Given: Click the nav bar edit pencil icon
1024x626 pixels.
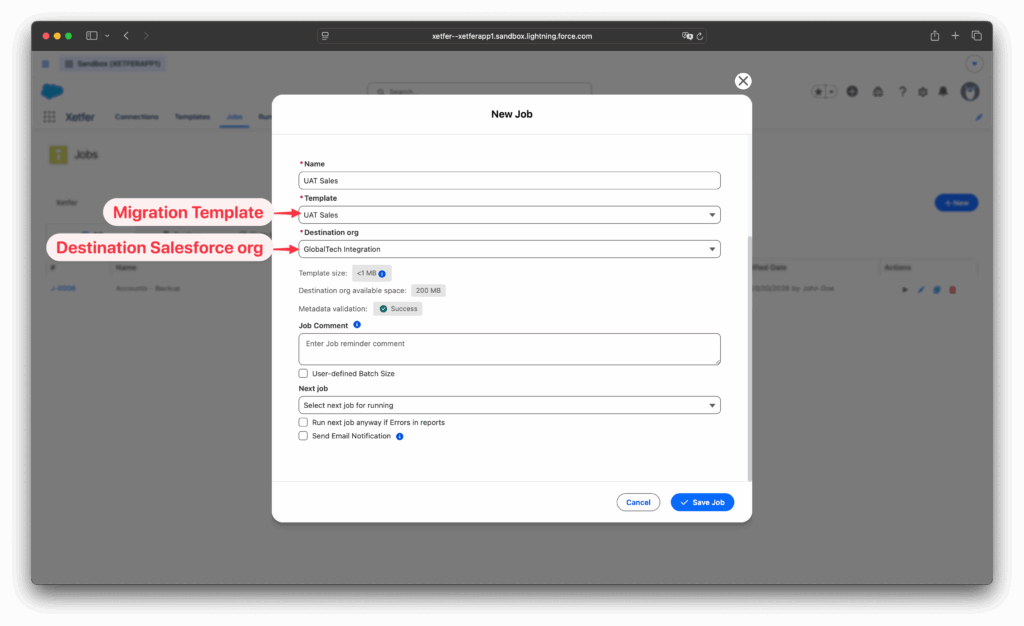Looking at the screenshot, I should pyautogui.click(x=978, y=117).
